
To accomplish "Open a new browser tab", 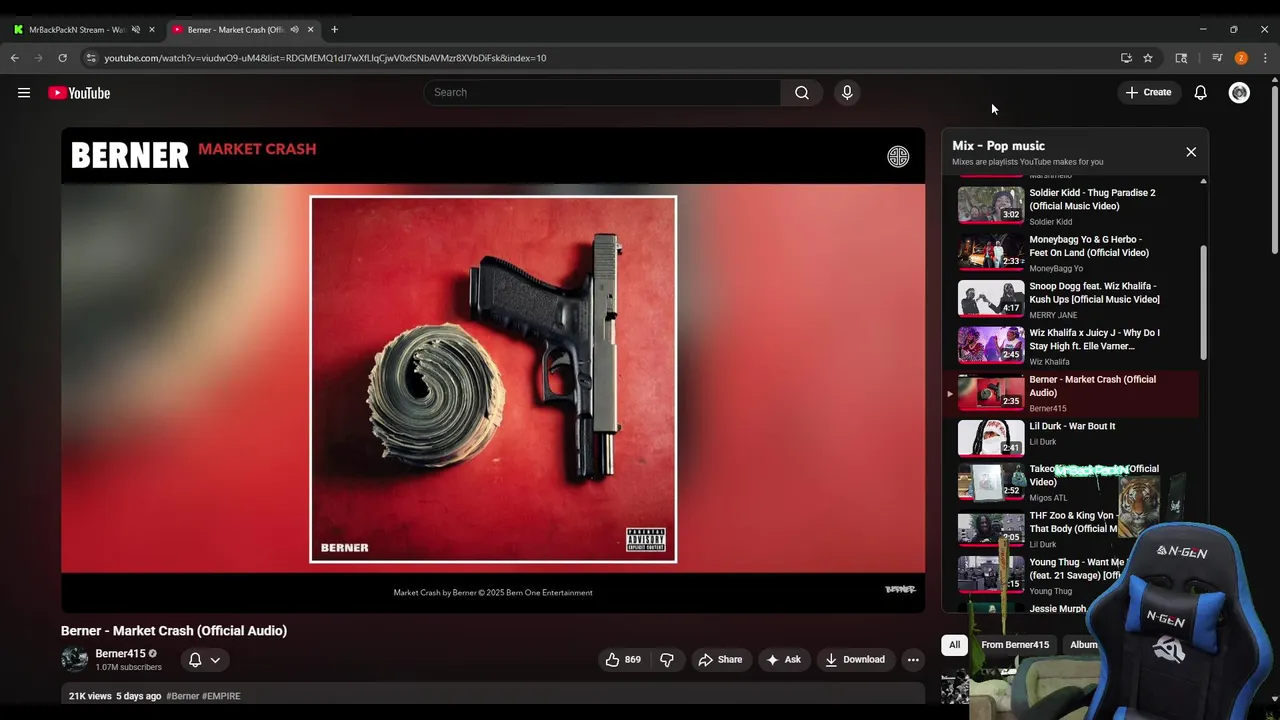I will coord(334,29).
